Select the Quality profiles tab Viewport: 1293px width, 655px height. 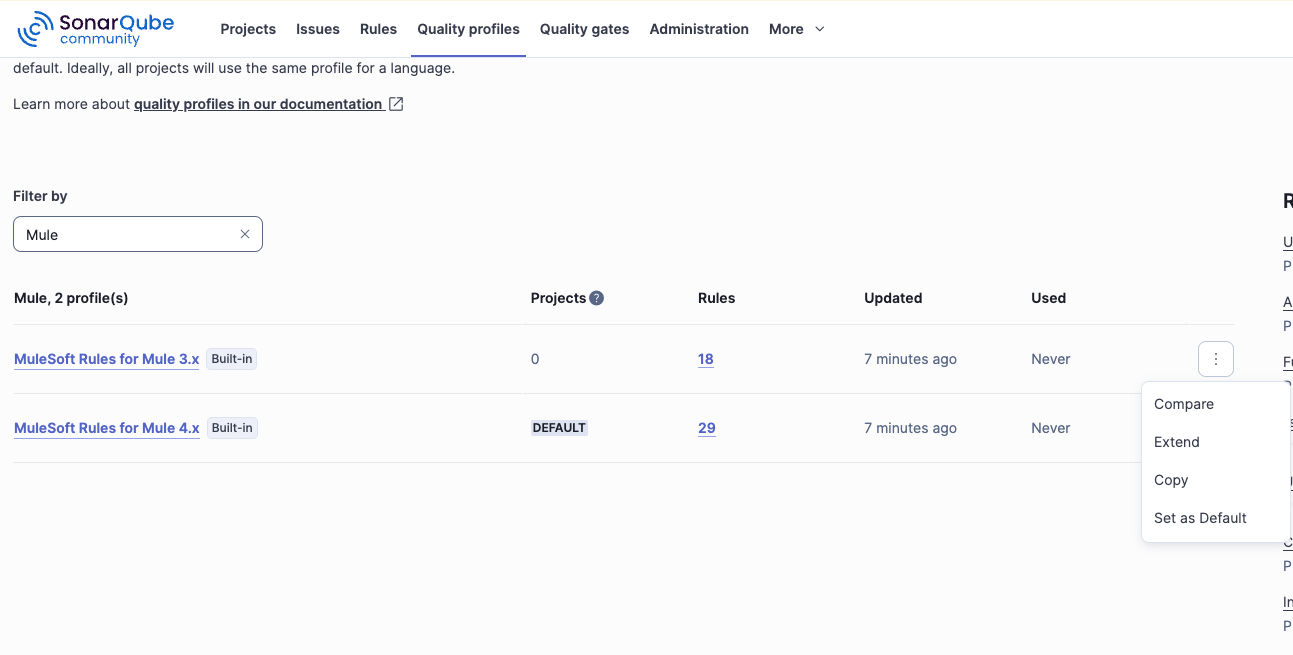click(x=469, y=29)
